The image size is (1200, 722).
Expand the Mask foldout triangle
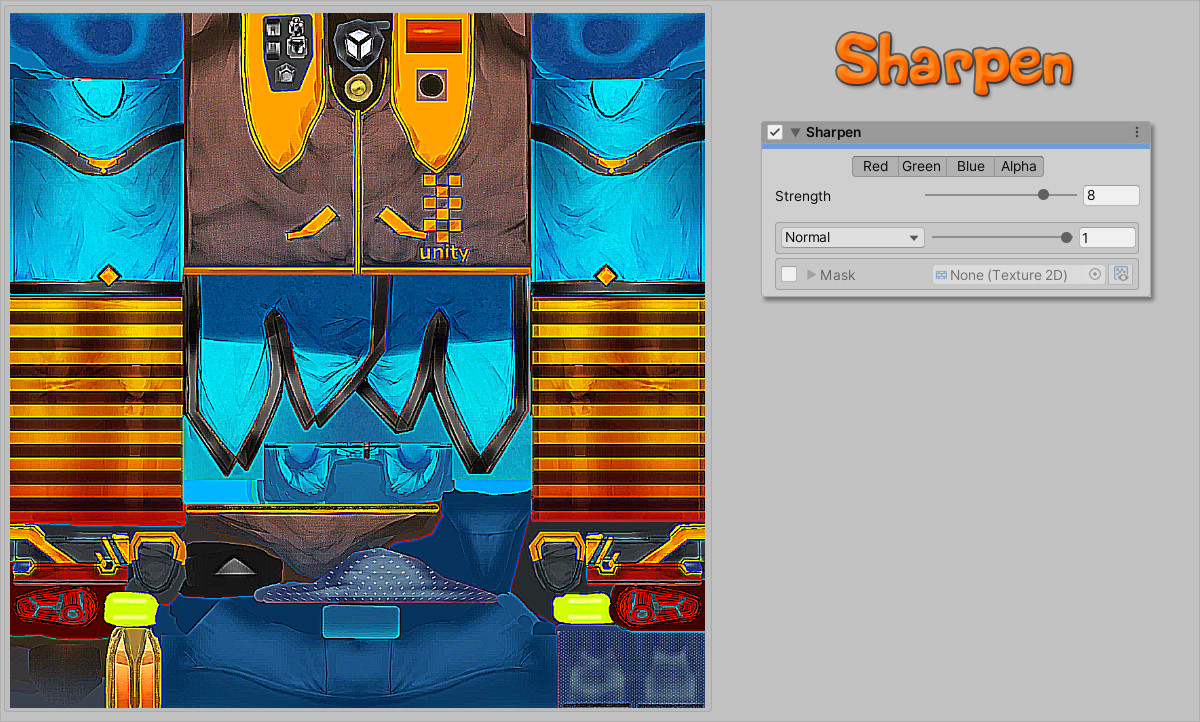click(x=812, y=274)
